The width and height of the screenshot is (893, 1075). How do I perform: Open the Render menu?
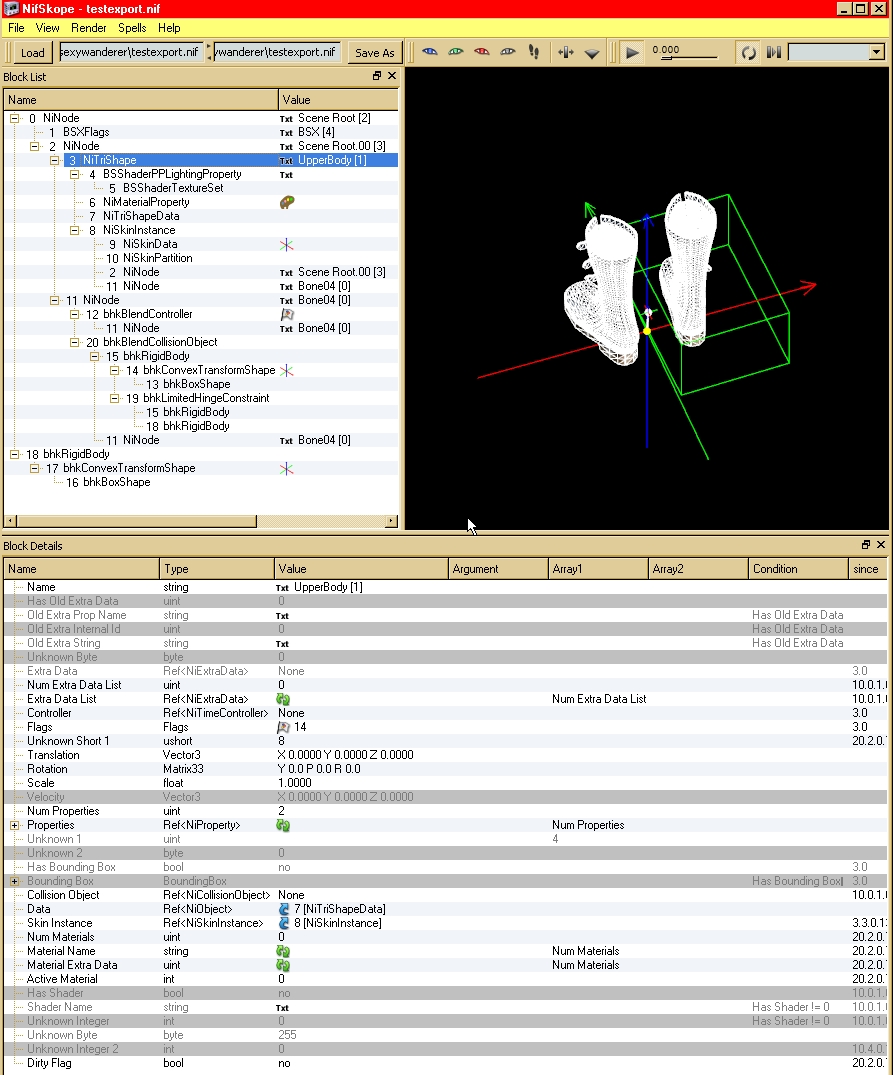point(88,28)
